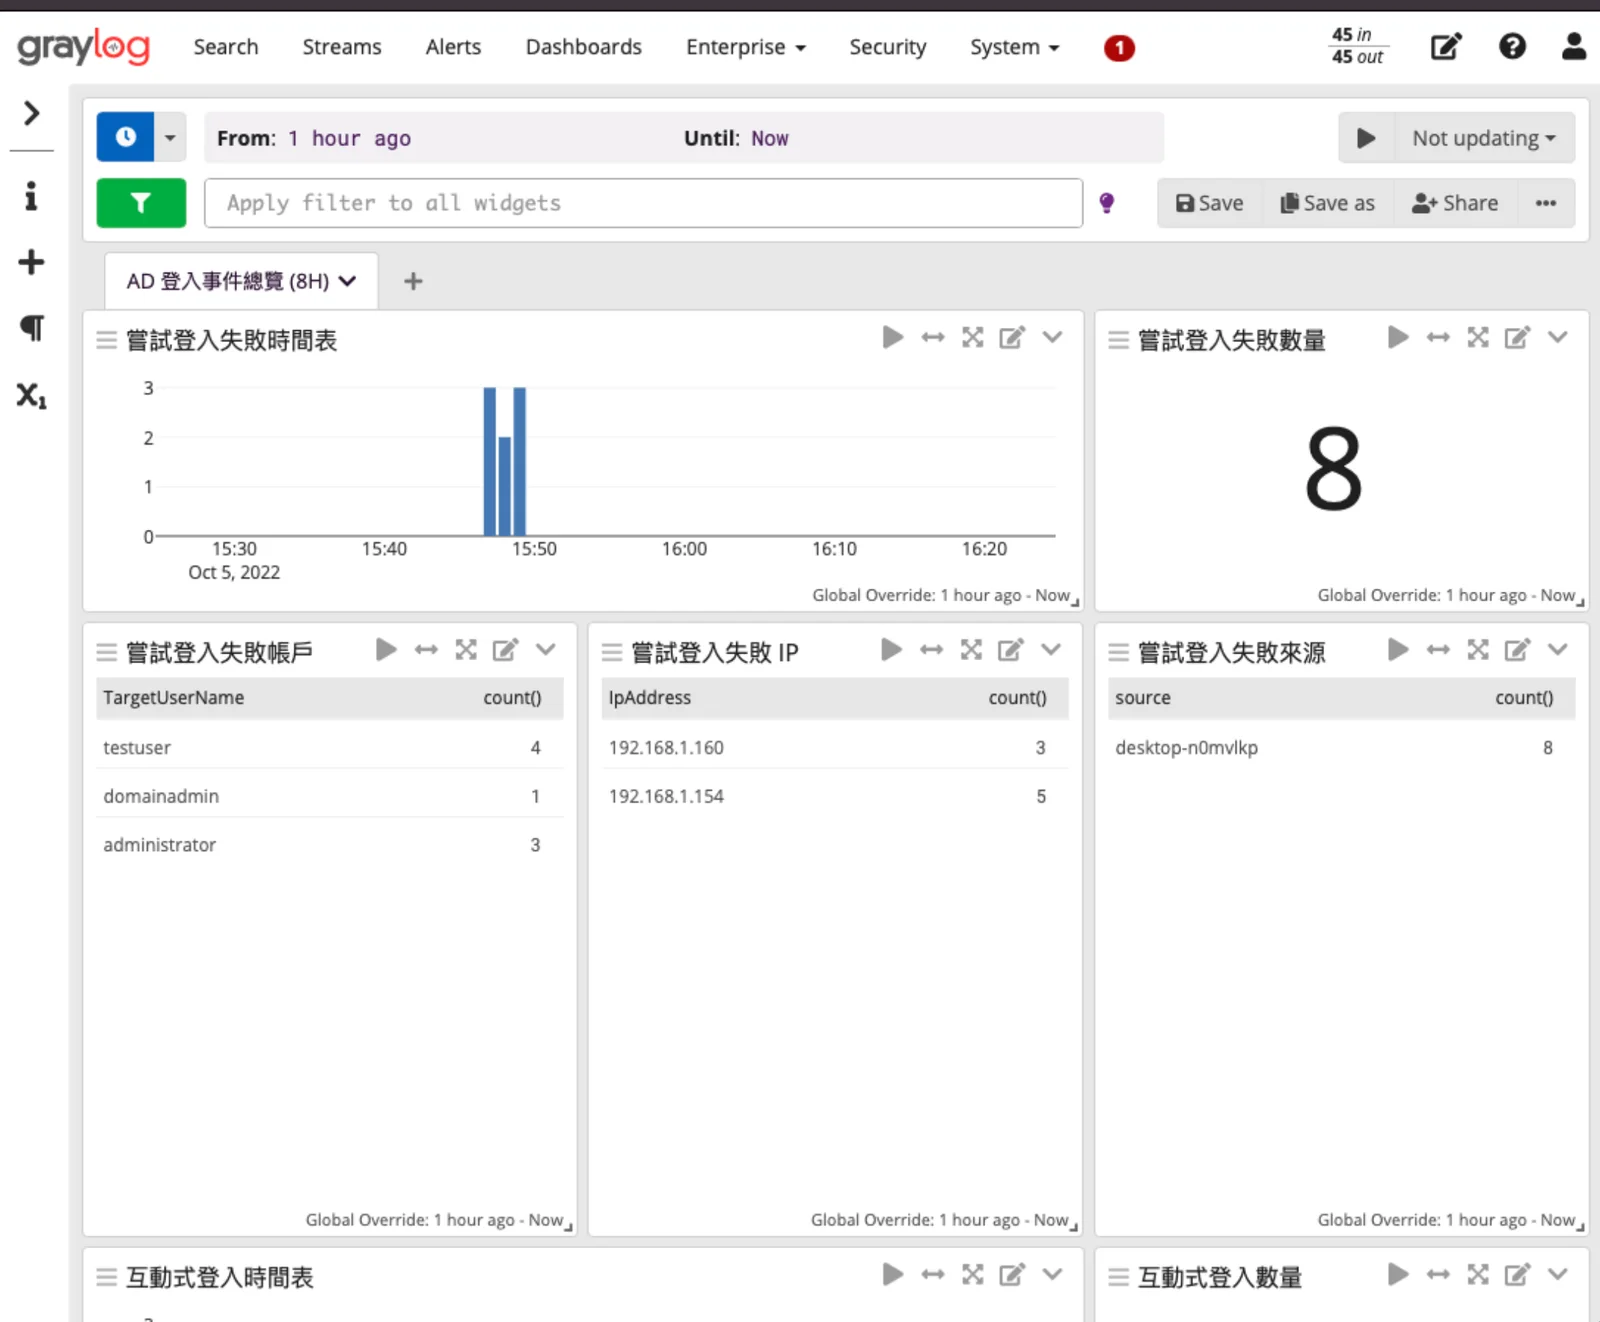
Task: Edit the 嘗試登入失敗來源 widget
Action: click(x=1517, y=650)
